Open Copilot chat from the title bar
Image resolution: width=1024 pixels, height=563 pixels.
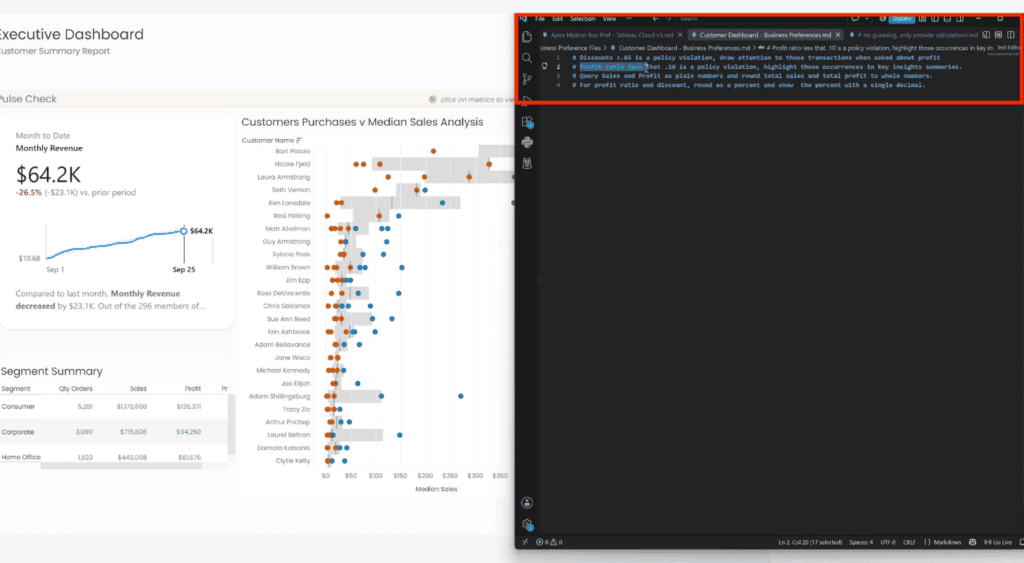click(855, 18)
